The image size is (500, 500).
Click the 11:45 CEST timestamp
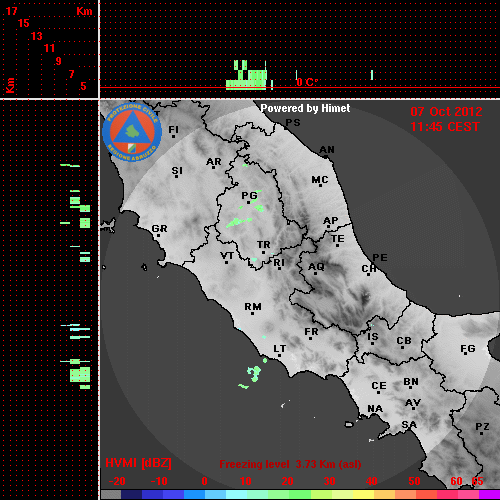(x=445, y=127)
